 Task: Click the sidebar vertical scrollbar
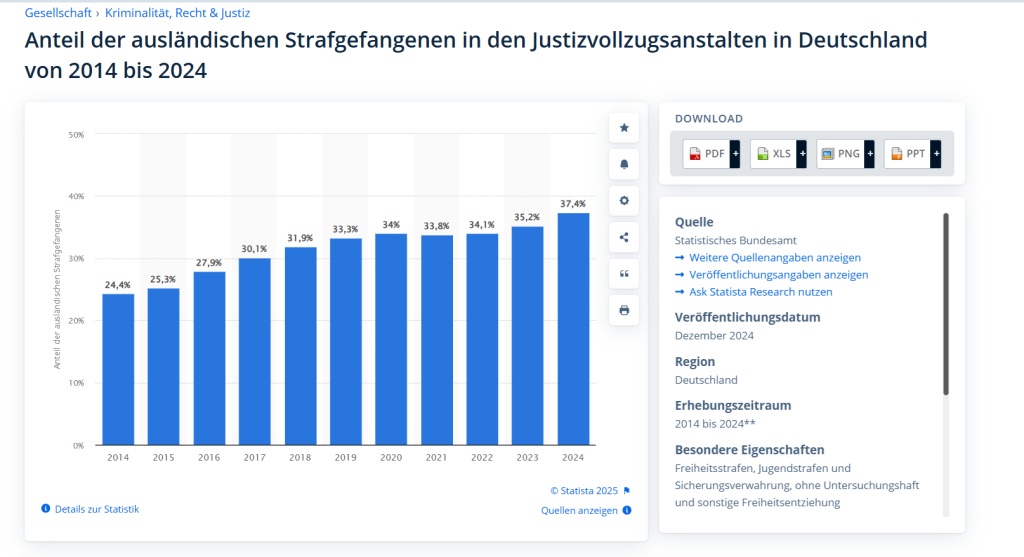pyautogui.click(x=946, y=303)
